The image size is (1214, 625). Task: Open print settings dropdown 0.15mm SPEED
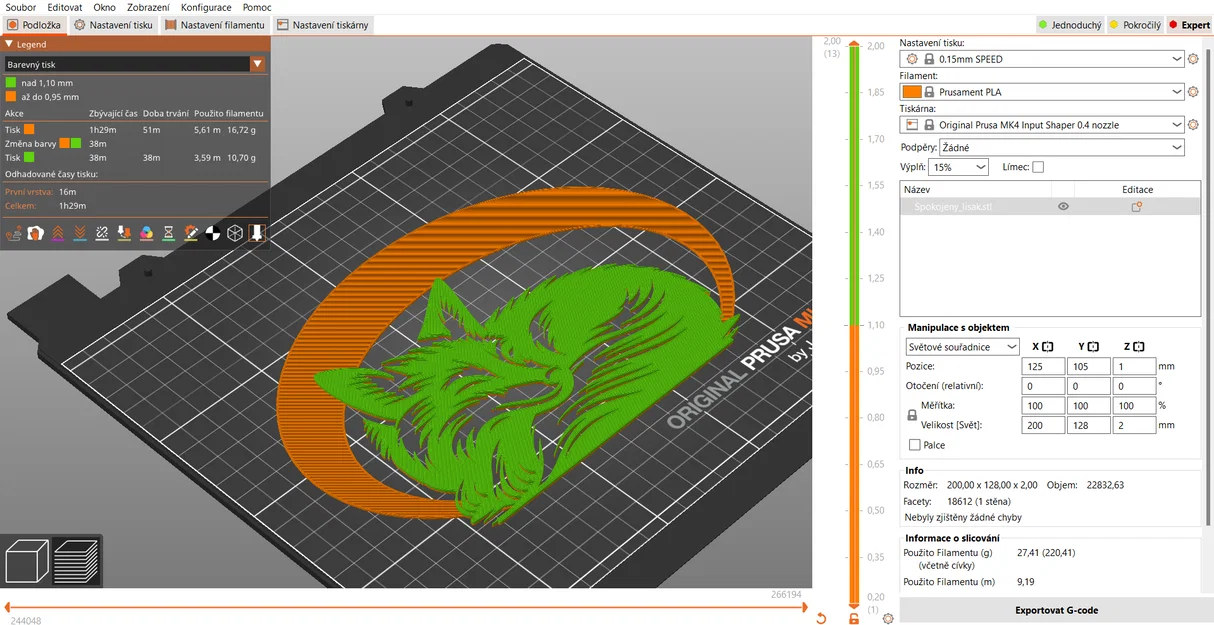[1042, 59]
